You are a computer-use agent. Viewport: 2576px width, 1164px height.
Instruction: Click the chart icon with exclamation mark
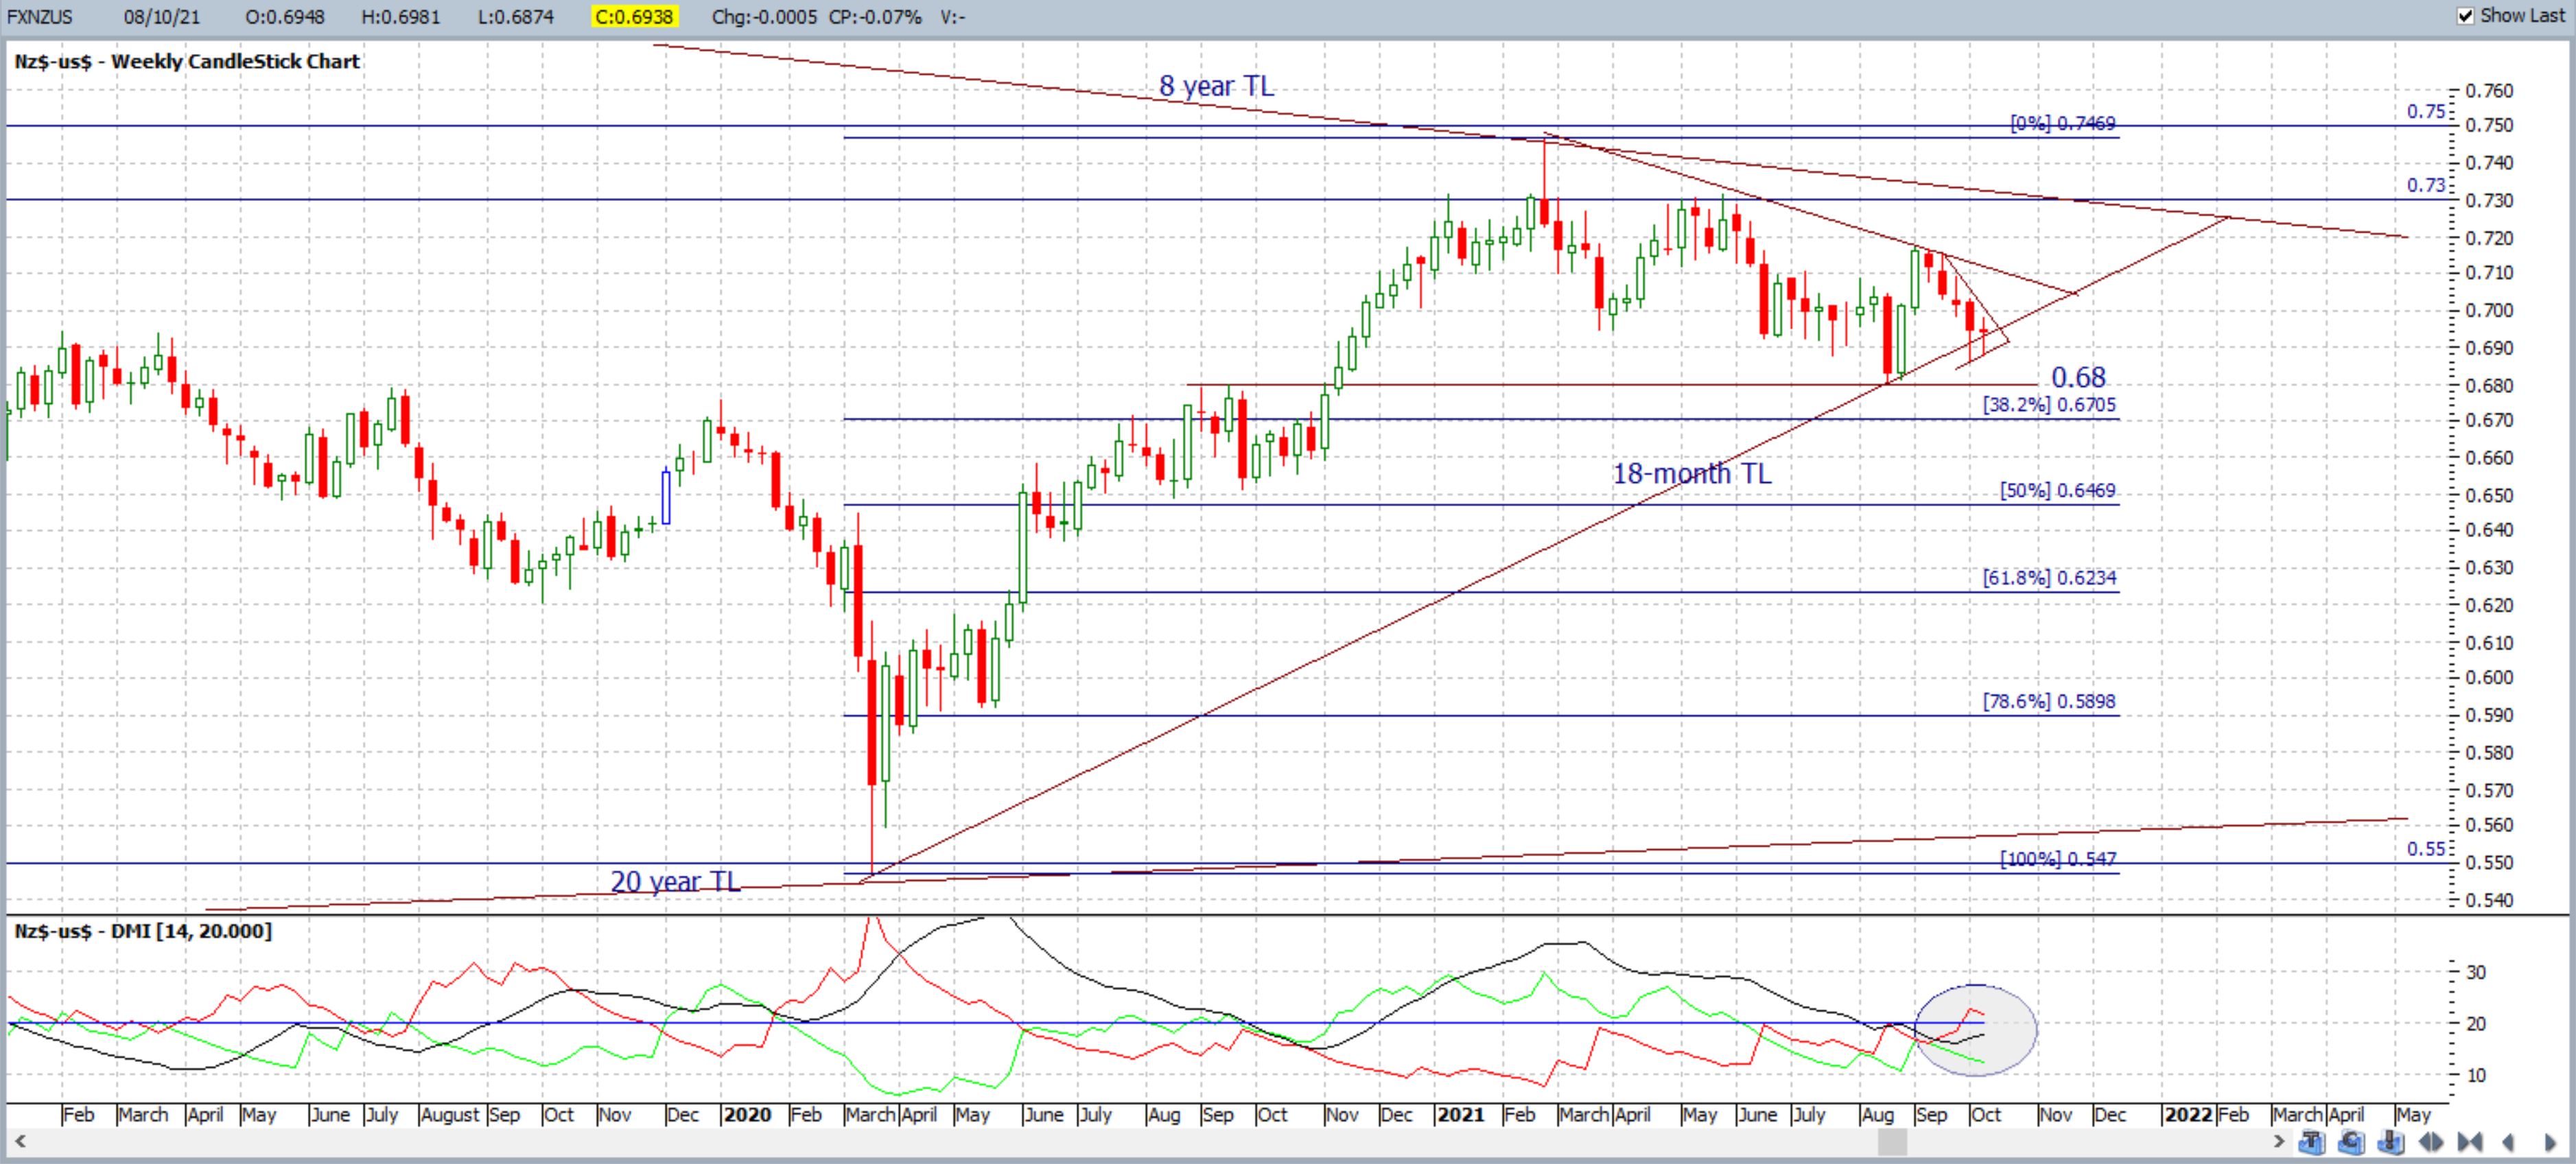2391,1141
